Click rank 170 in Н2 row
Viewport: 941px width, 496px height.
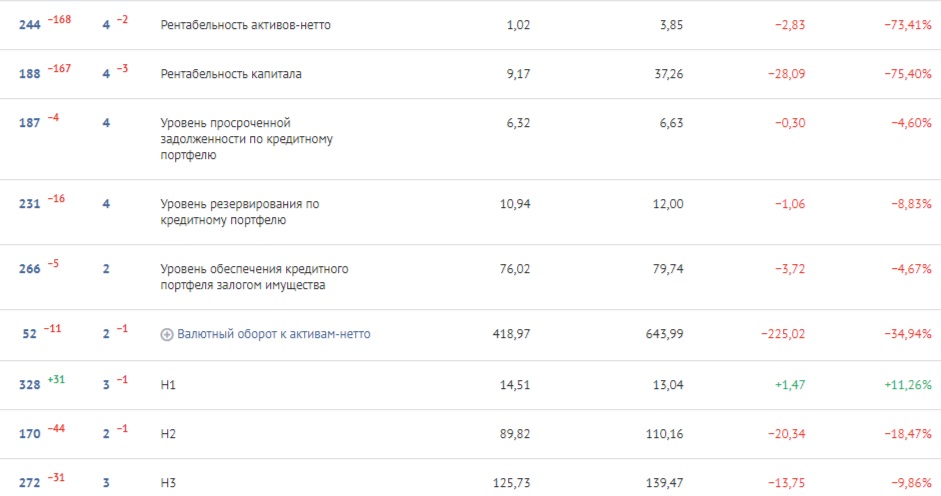[30, 435]
